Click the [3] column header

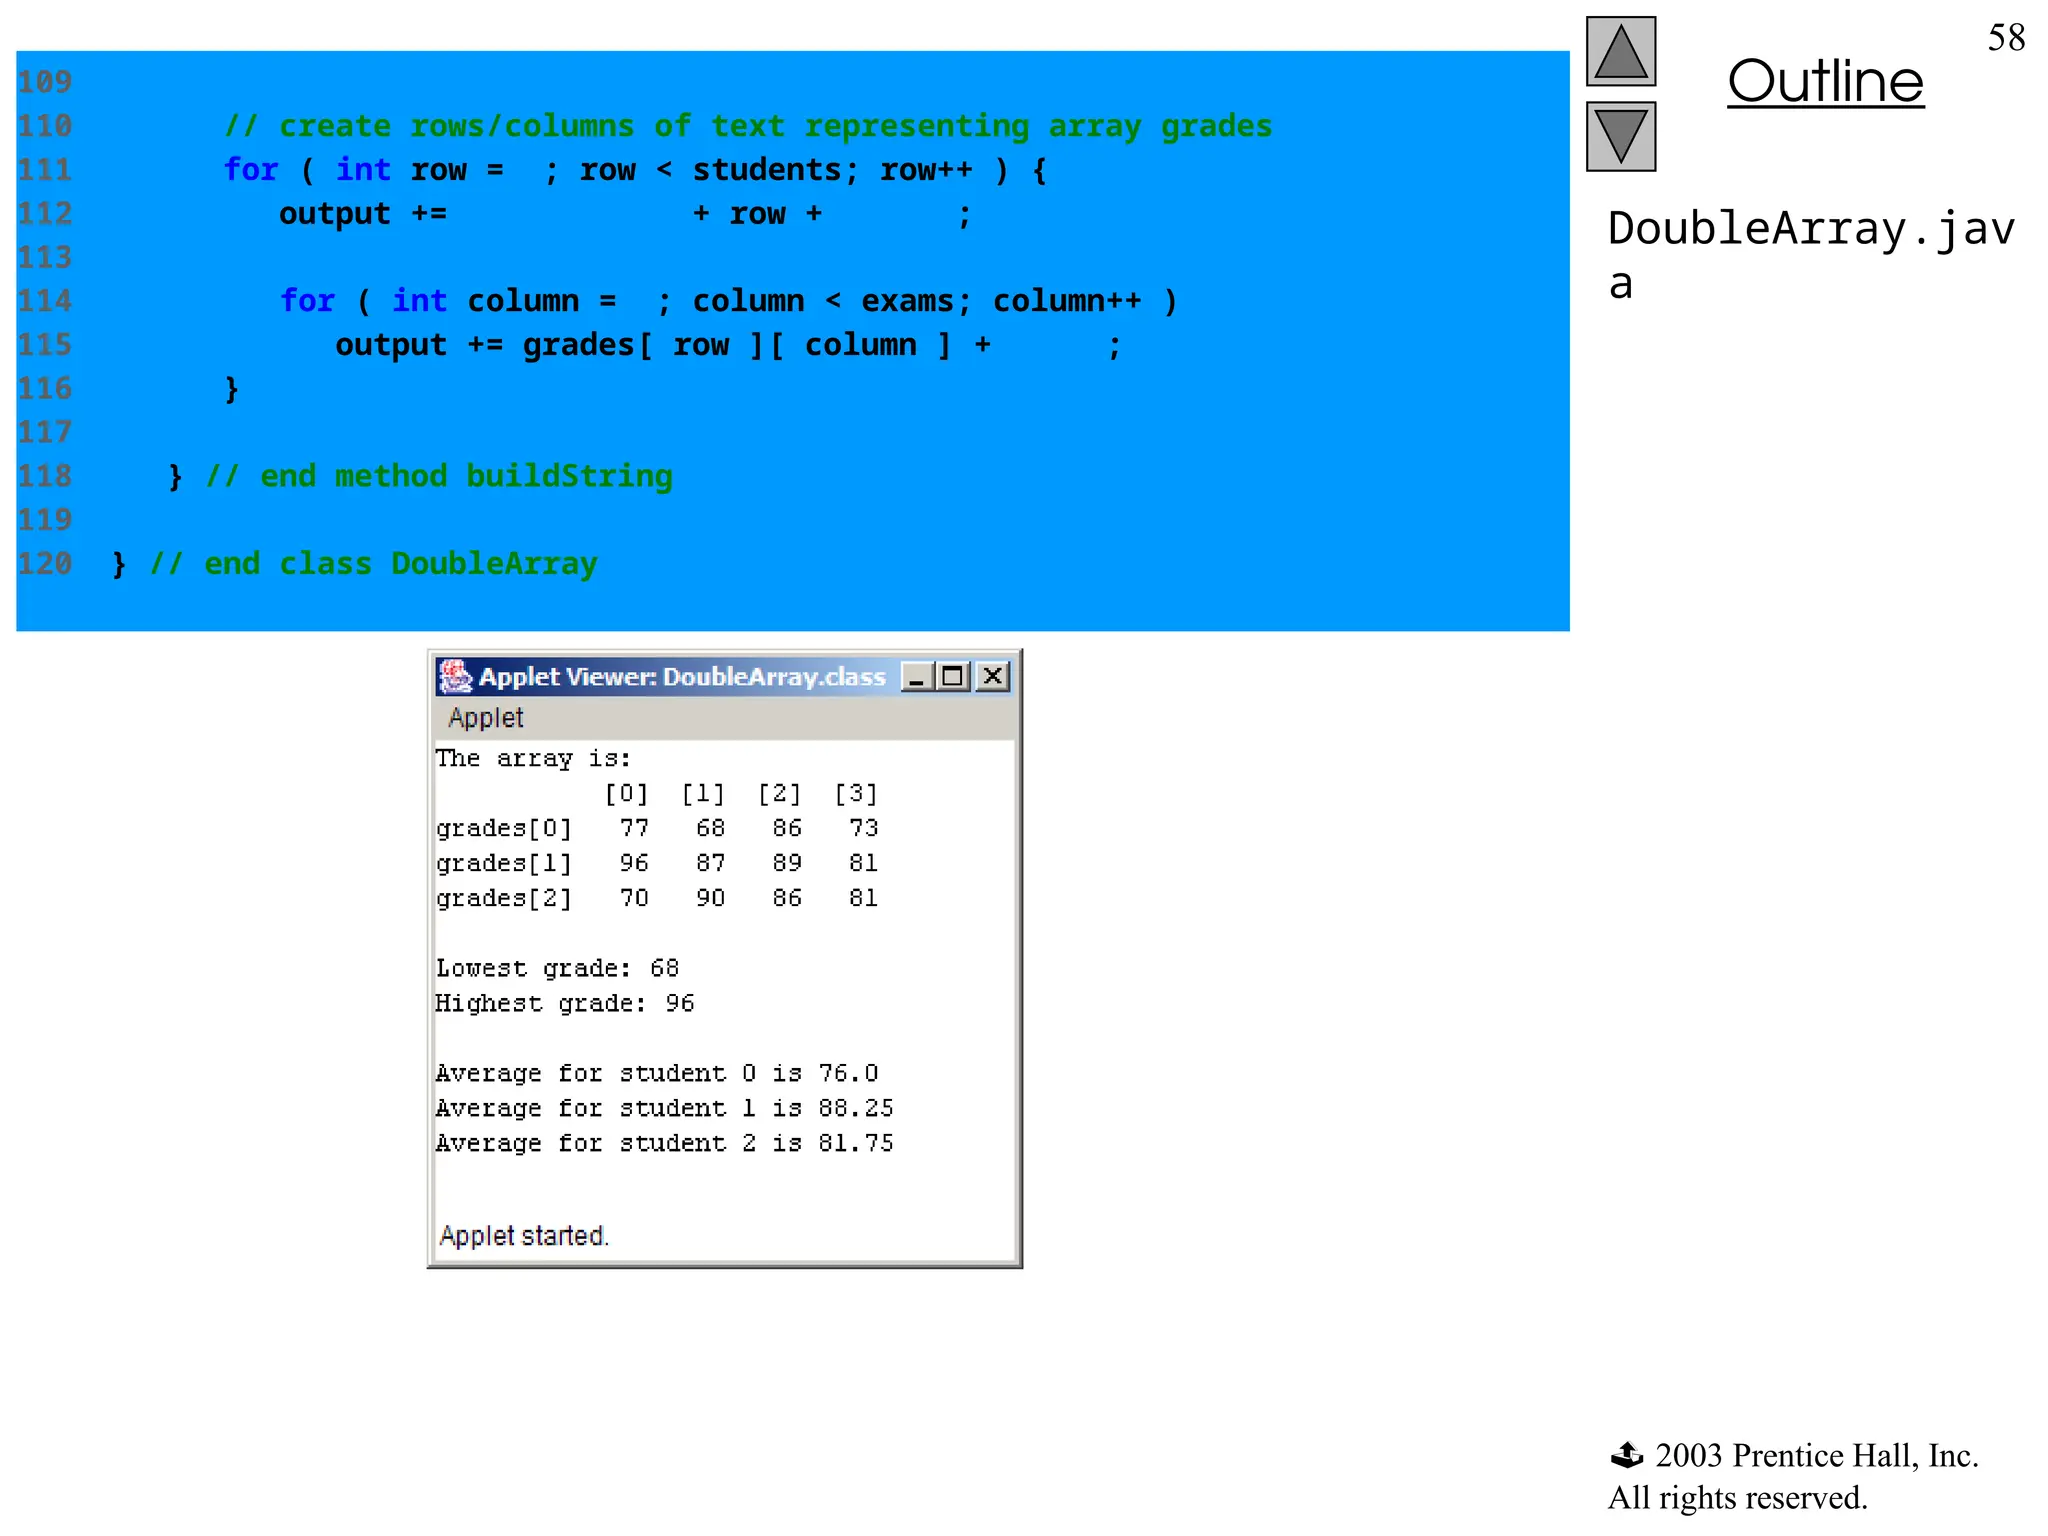tap(856, 794)
